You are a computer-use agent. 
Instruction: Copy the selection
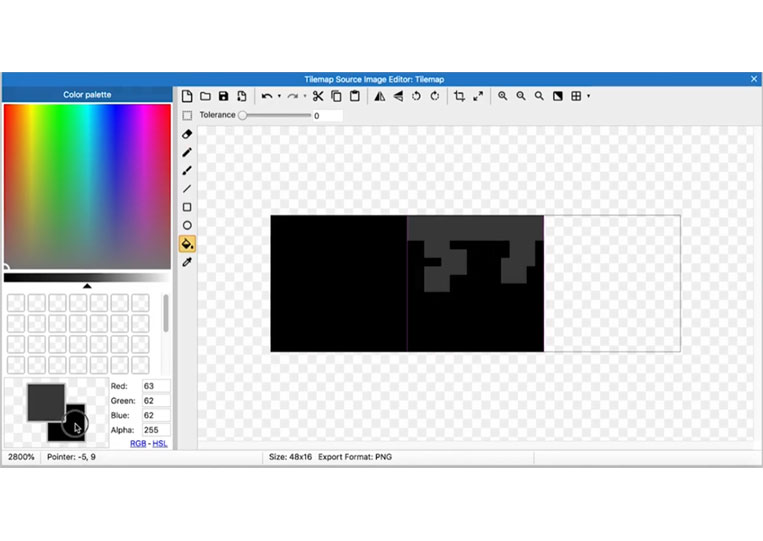pyautogui.click(x=336, y=96)
